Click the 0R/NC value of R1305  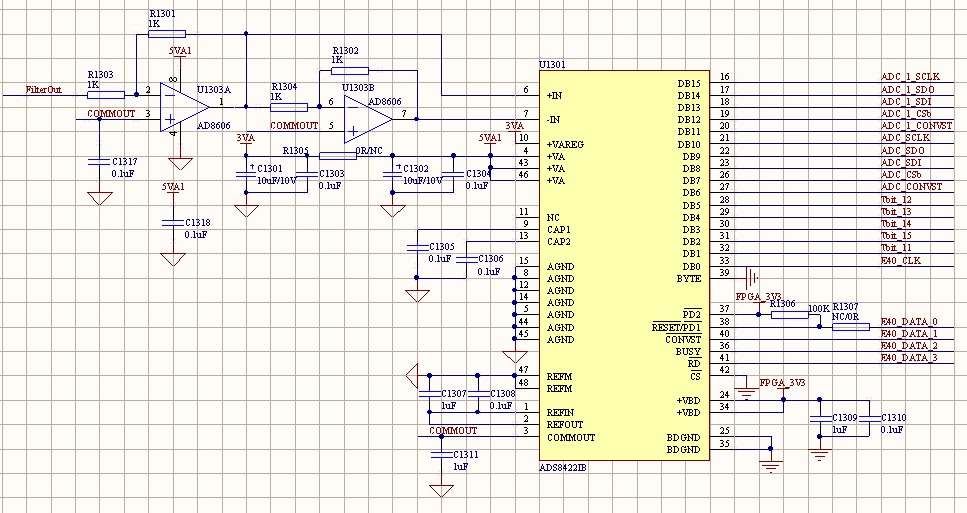pos(369,150)
